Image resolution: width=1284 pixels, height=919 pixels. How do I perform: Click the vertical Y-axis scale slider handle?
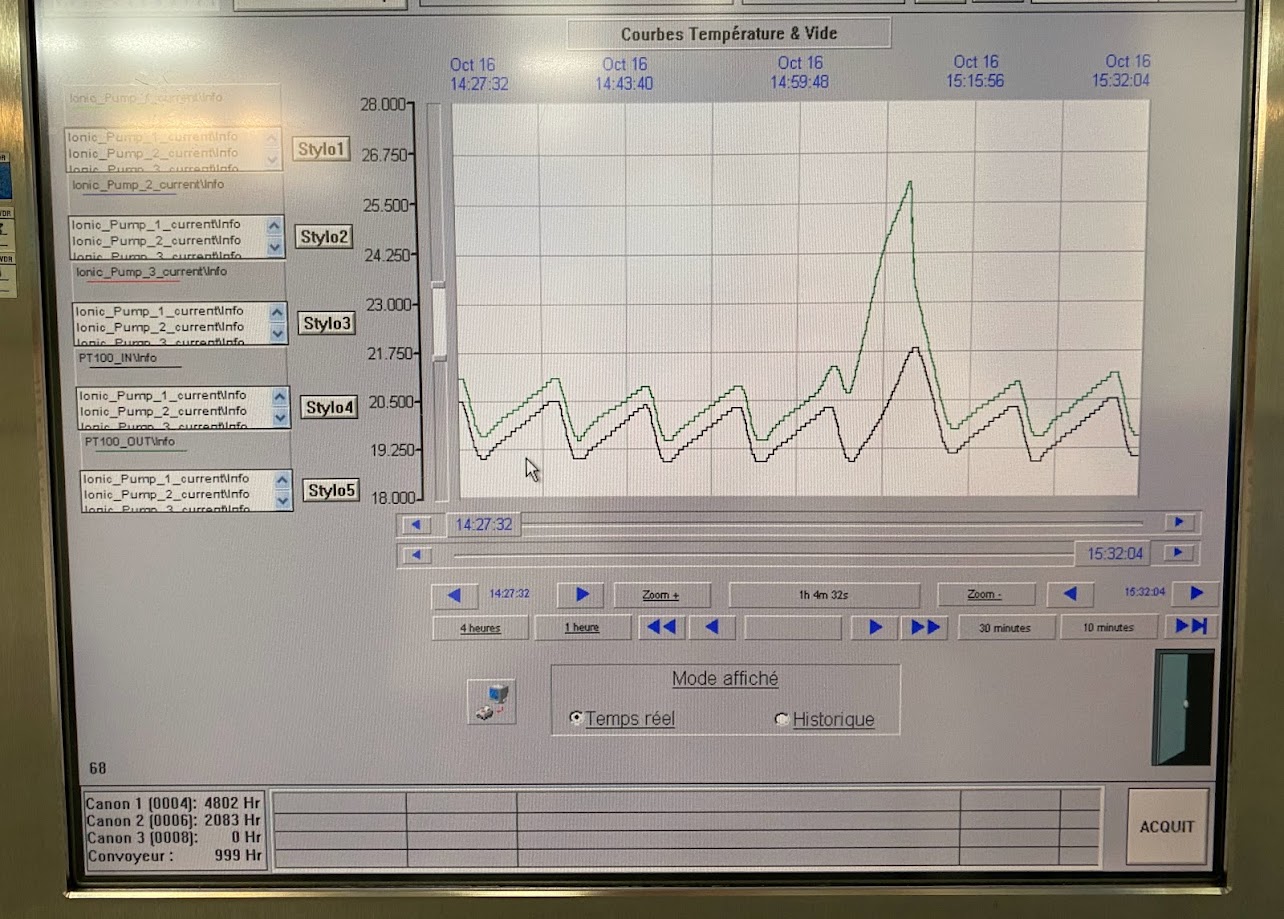pyautogui.click(x=439, y=320)
